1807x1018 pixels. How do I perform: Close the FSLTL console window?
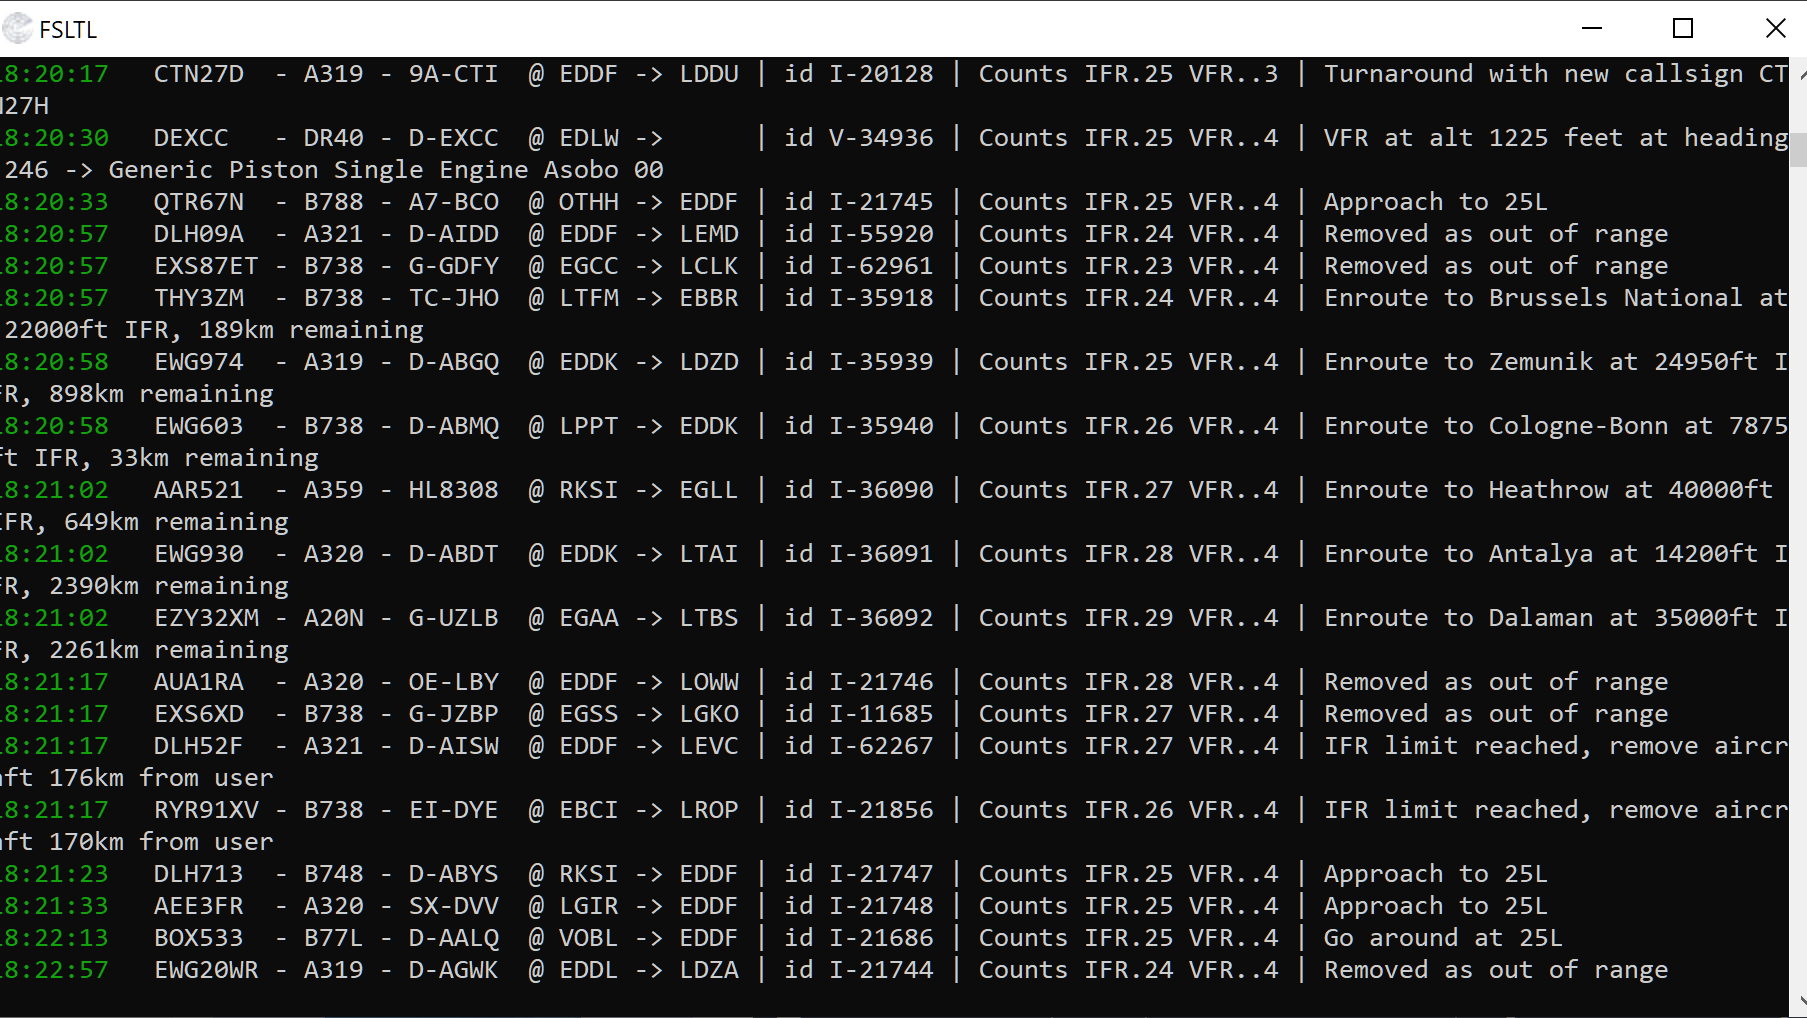point(1775,28)
